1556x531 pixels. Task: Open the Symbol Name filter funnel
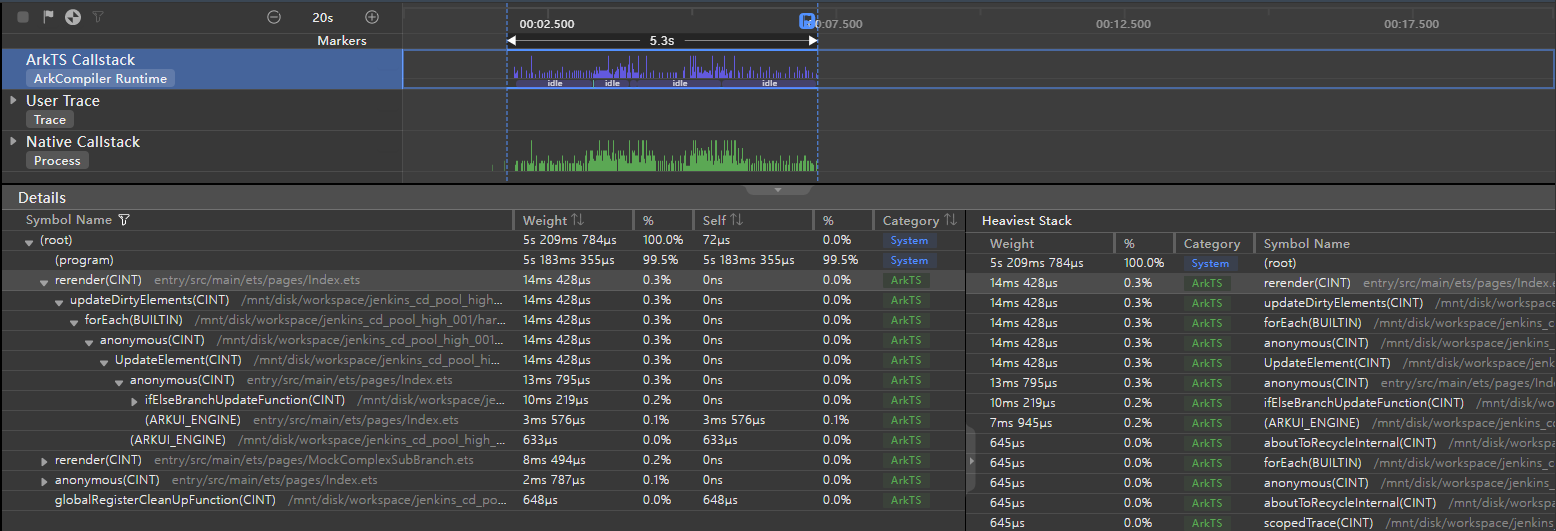click(124, 220)
